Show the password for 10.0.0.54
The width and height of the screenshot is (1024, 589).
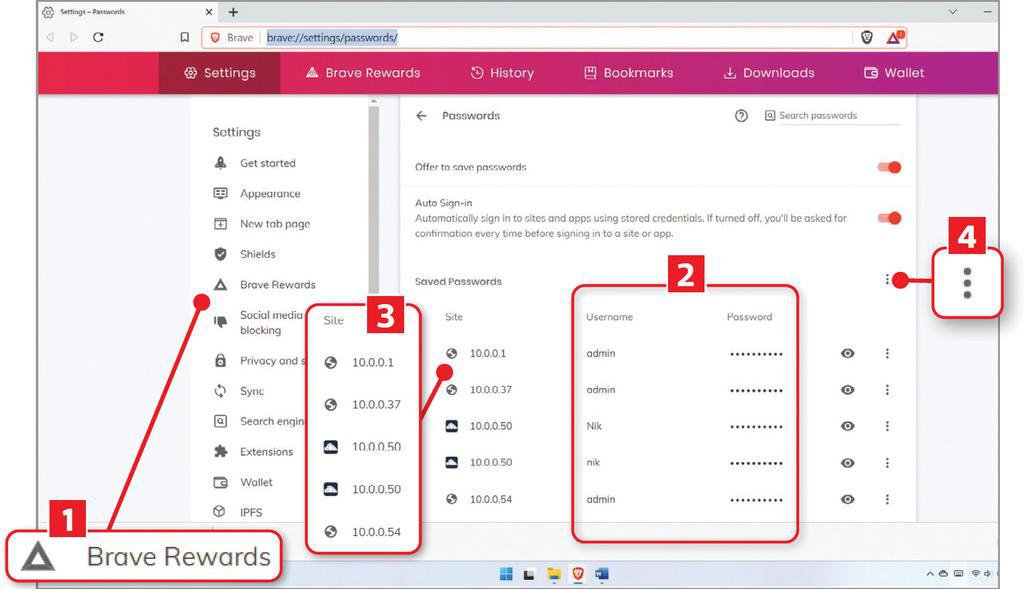848,499
